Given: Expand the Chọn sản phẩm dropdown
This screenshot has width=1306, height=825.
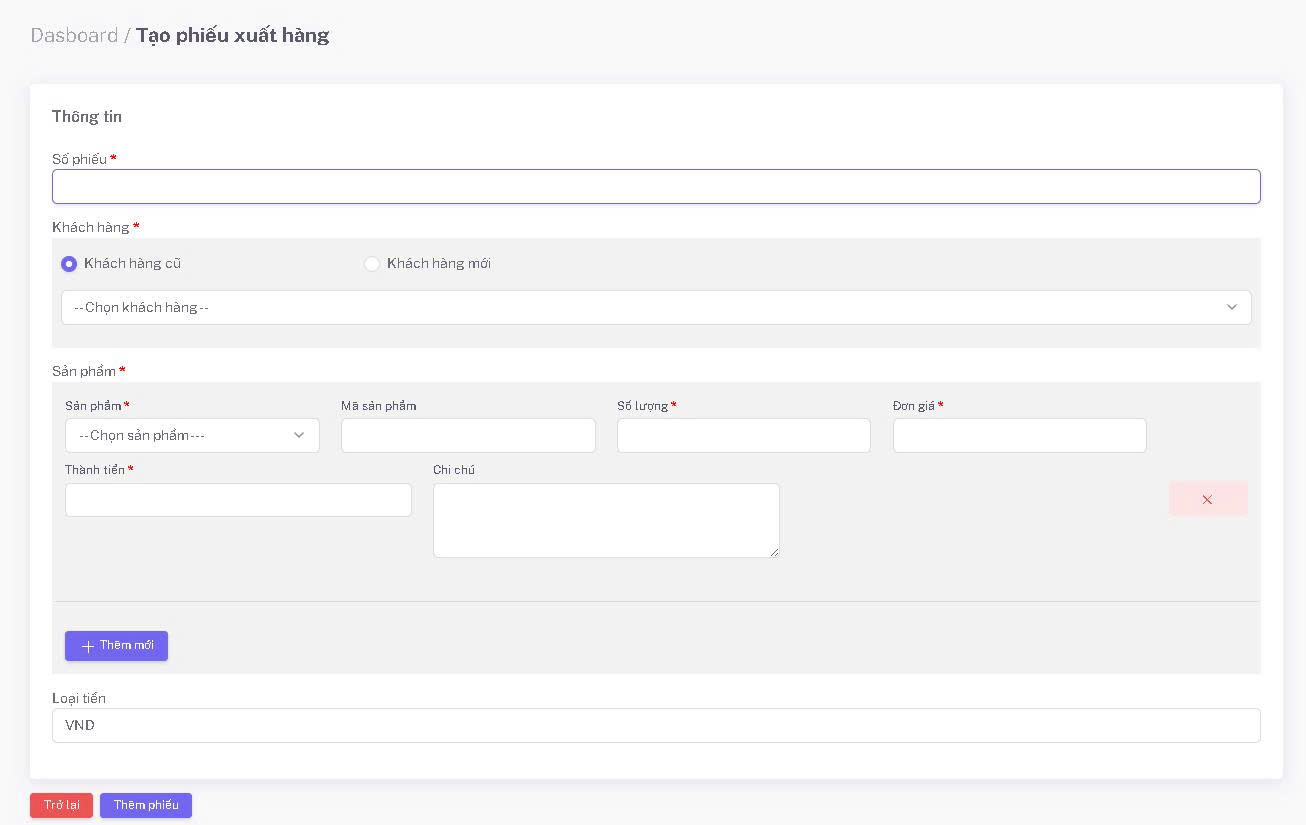Looking at the screenshot, I should 192,435.
